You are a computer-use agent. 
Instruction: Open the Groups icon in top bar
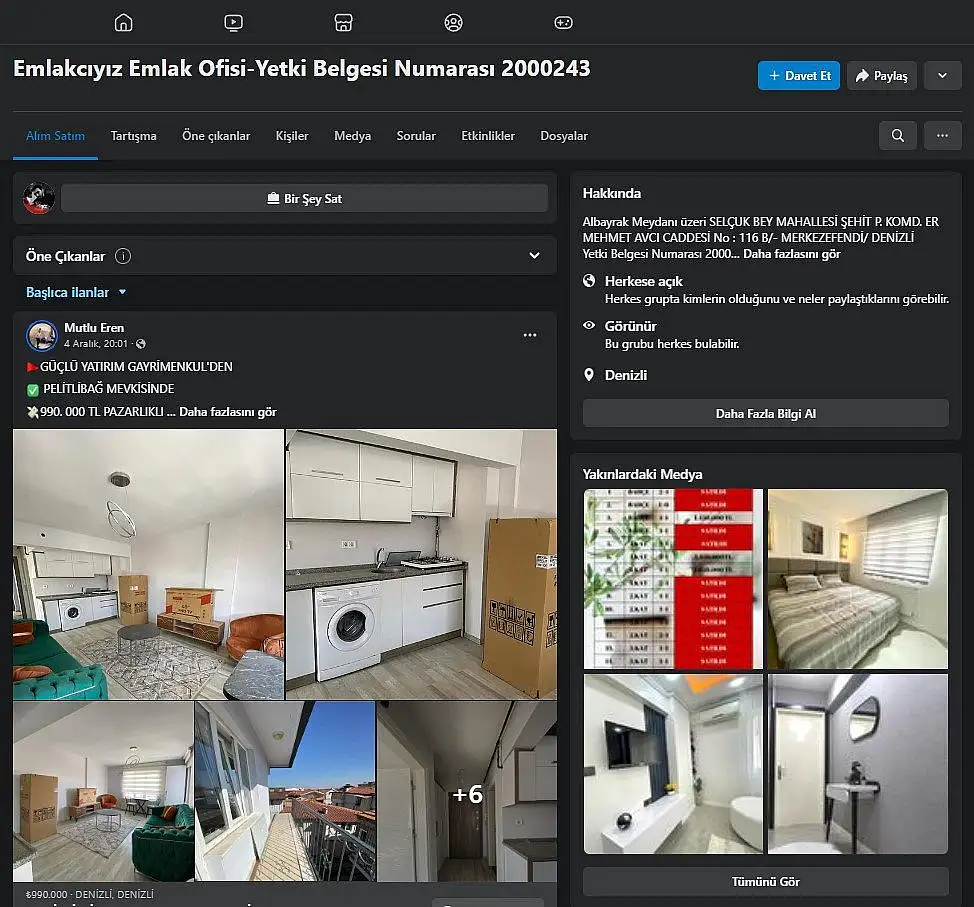453,22
